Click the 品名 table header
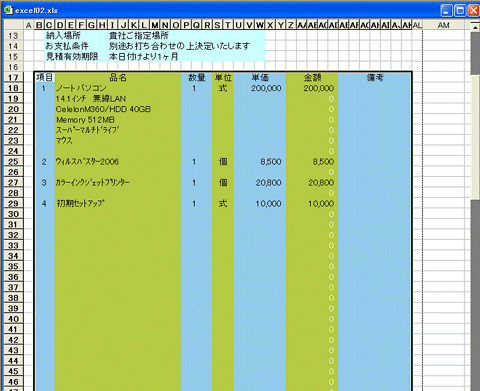Viewport: 480px width, 391px height. tap(118, 78)
